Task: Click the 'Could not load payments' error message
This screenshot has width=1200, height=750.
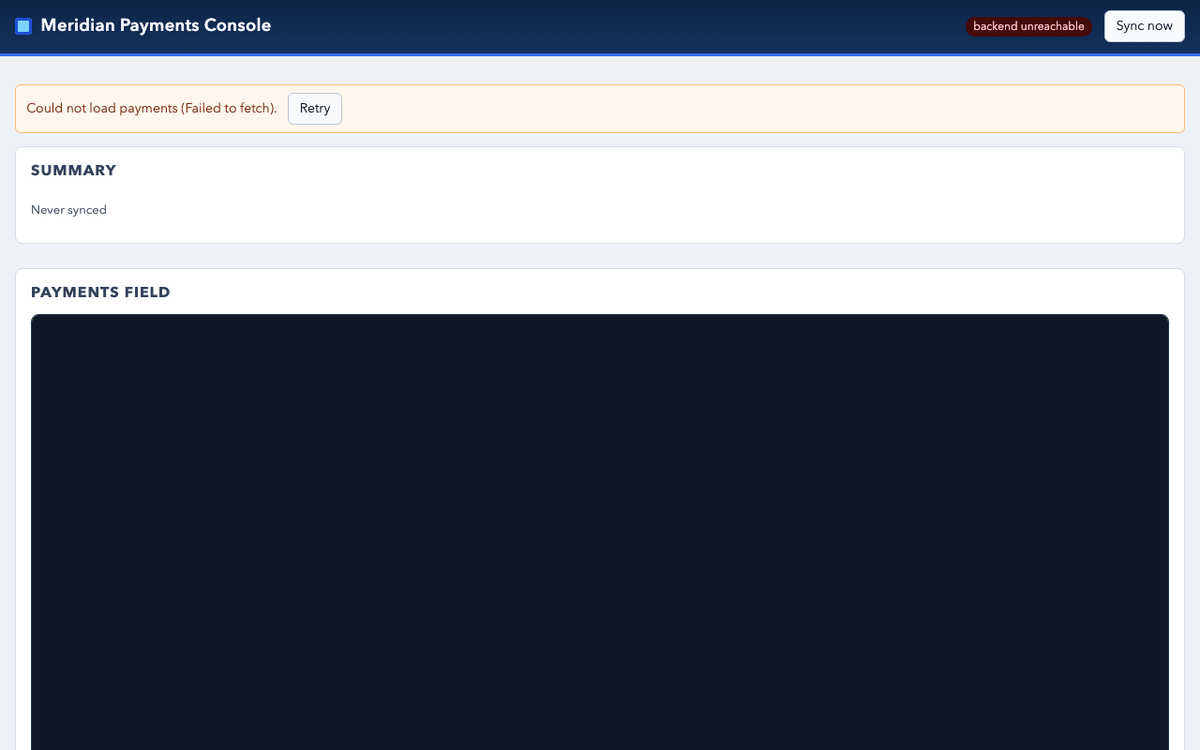Action: (x=152, y=109)
